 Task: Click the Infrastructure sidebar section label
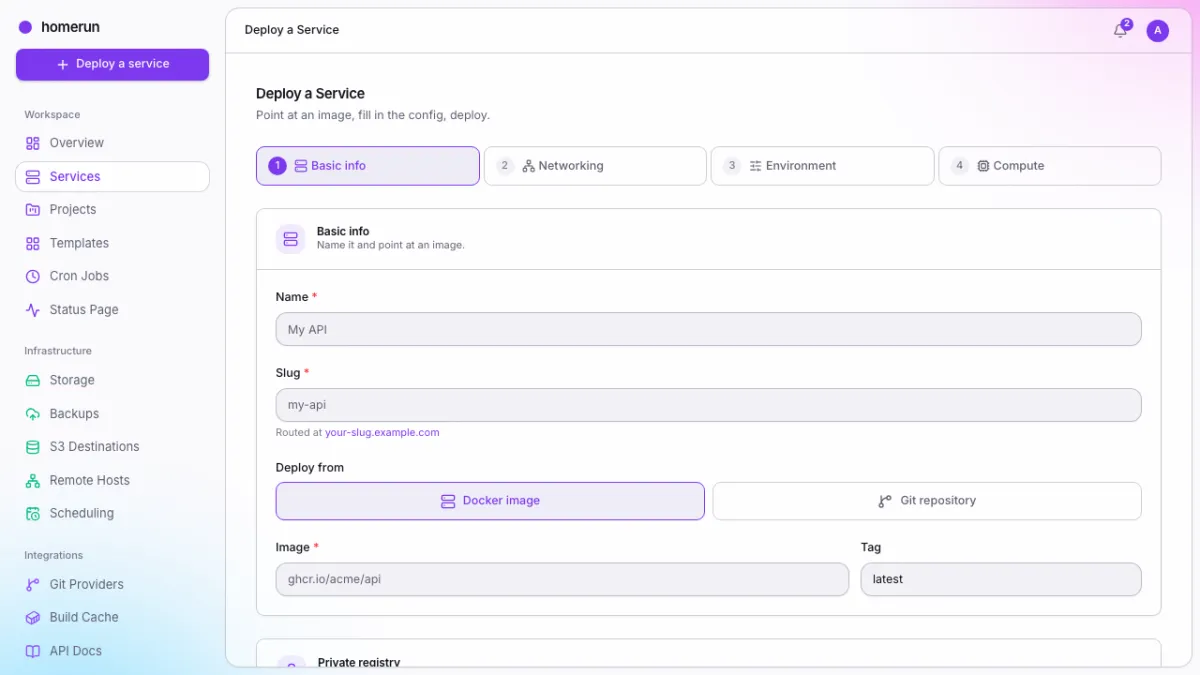(x=58, y=351)
